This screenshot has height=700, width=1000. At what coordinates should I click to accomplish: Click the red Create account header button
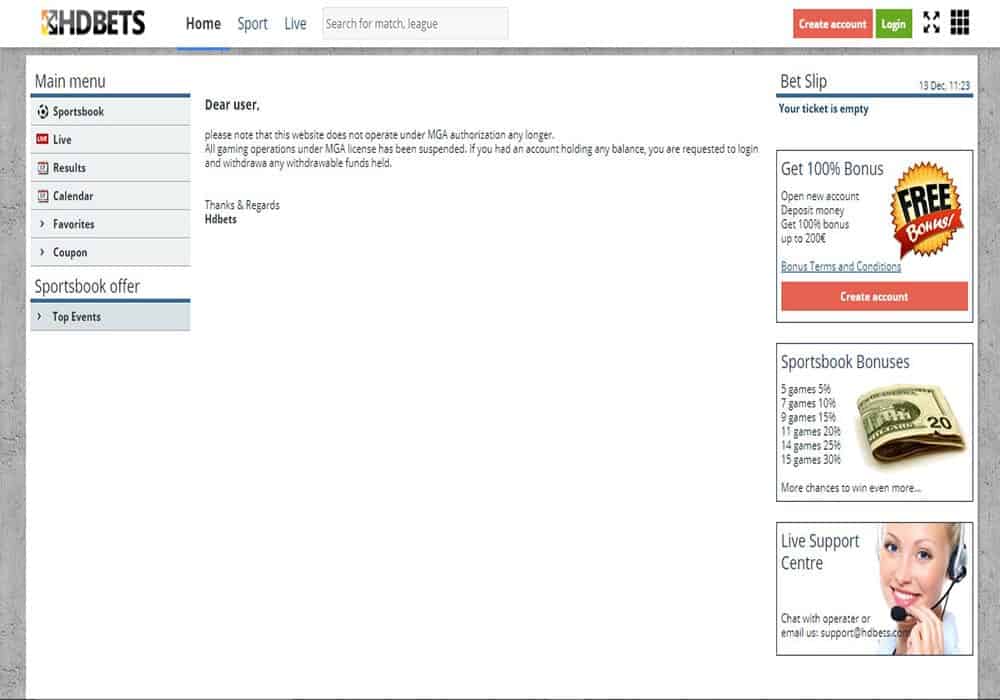tap(832, 24)
